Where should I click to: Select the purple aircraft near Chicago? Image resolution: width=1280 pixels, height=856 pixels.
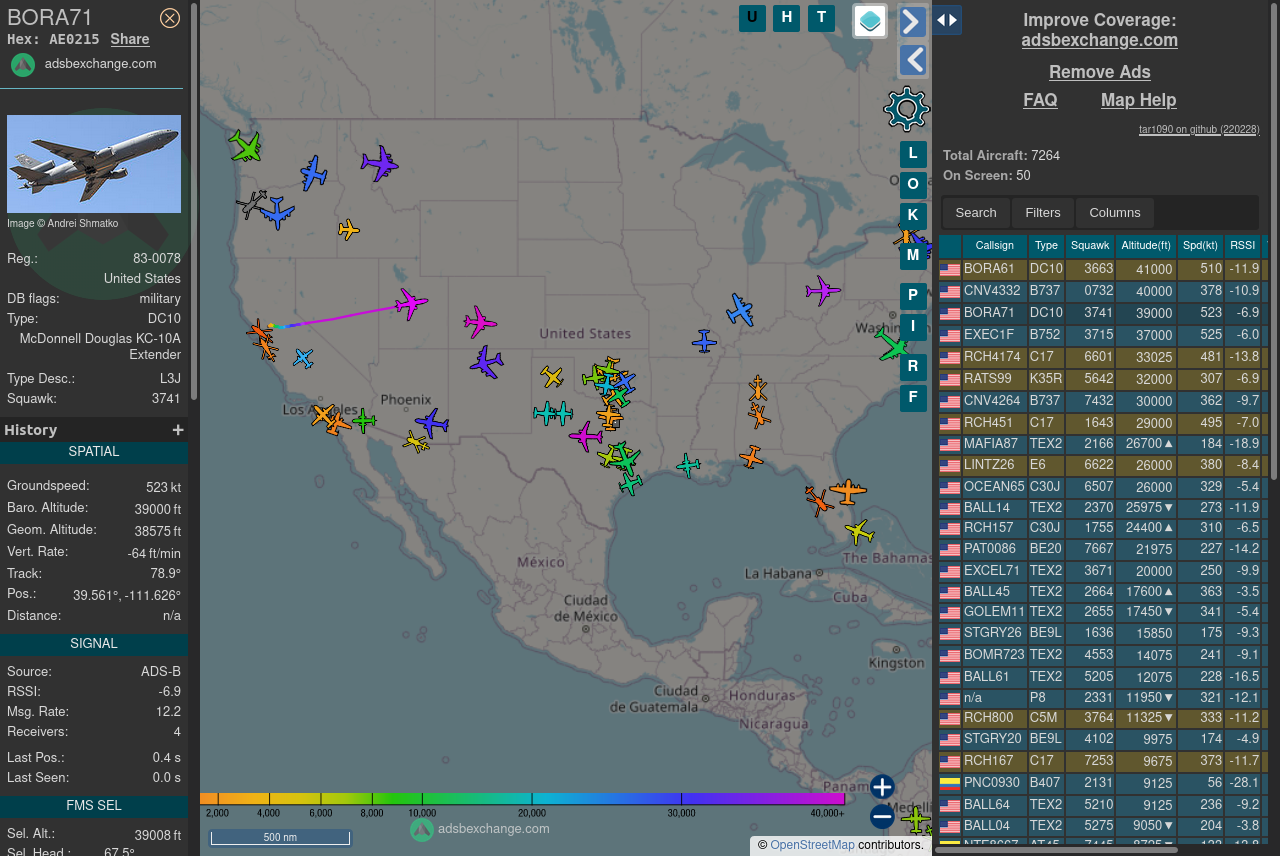(x=823, y=291)
